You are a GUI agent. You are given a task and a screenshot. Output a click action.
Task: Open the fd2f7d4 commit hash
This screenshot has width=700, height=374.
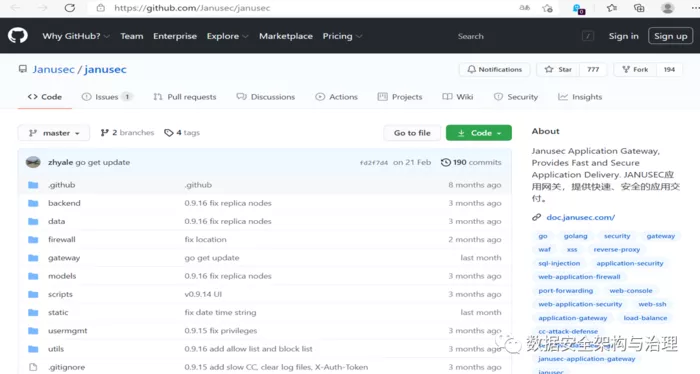pyautogui.click(x=374, y=162)
